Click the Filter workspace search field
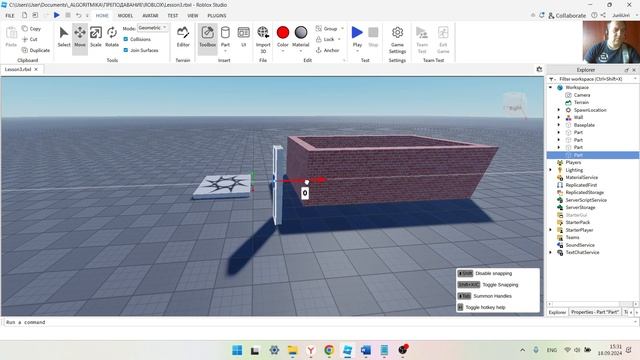The height and width of the screenshot is (360, 640). 593,79
